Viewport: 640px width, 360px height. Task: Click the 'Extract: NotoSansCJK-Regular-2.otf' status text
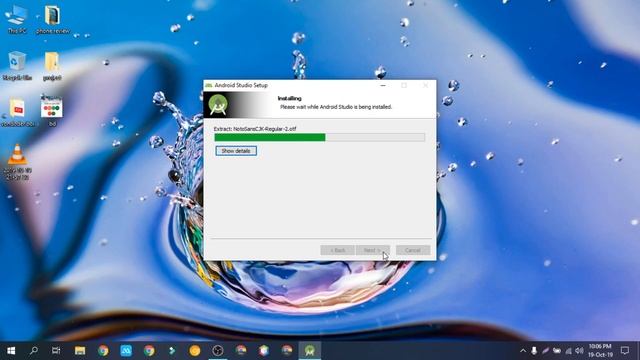tap(255, 129)
